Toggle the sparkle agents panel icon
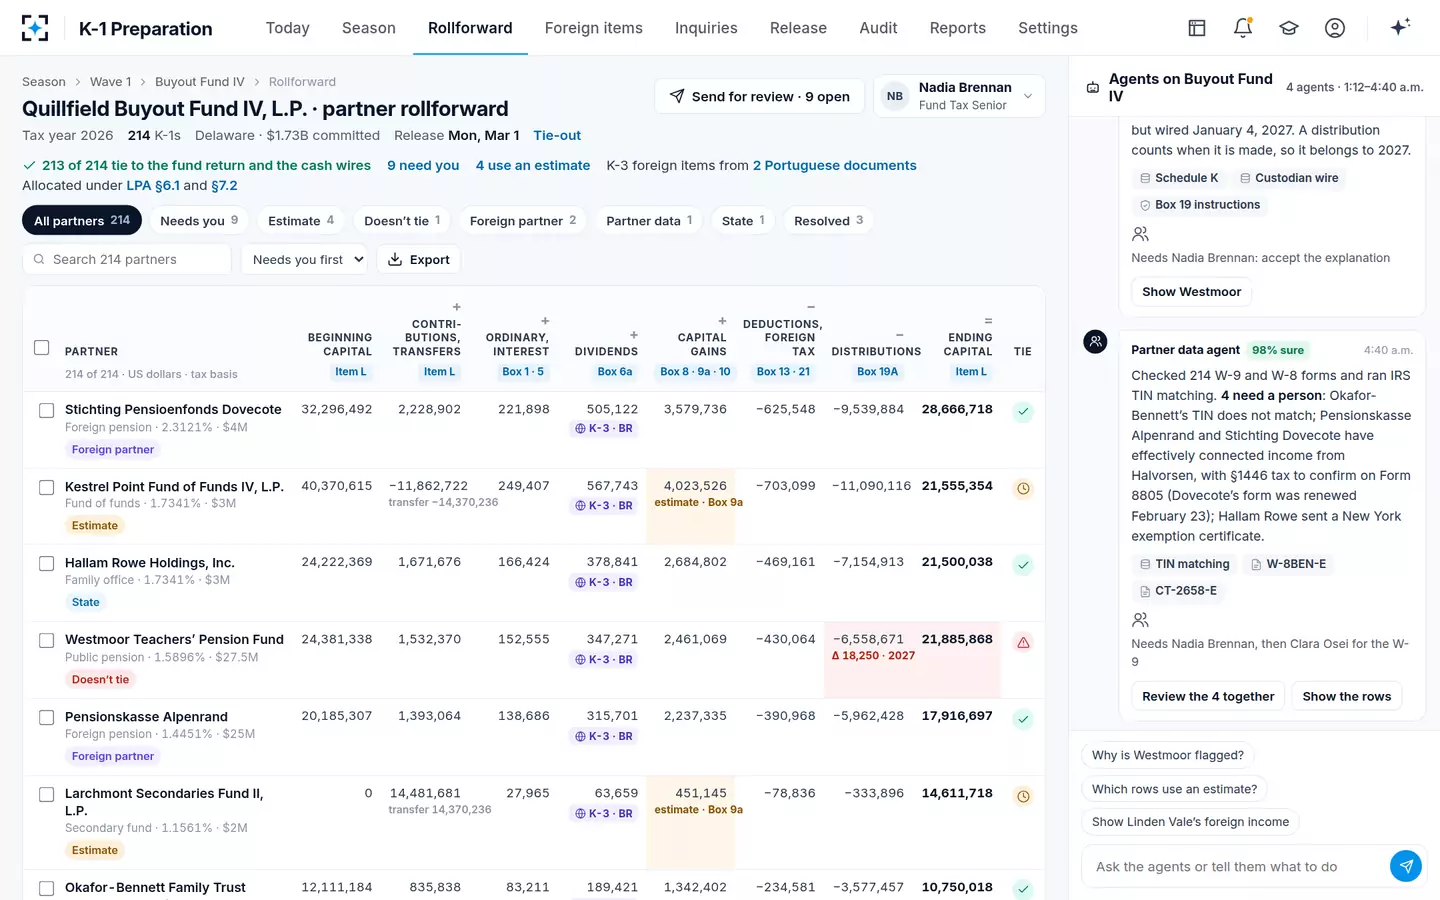1440x900 pixels. click(1400, 27)
